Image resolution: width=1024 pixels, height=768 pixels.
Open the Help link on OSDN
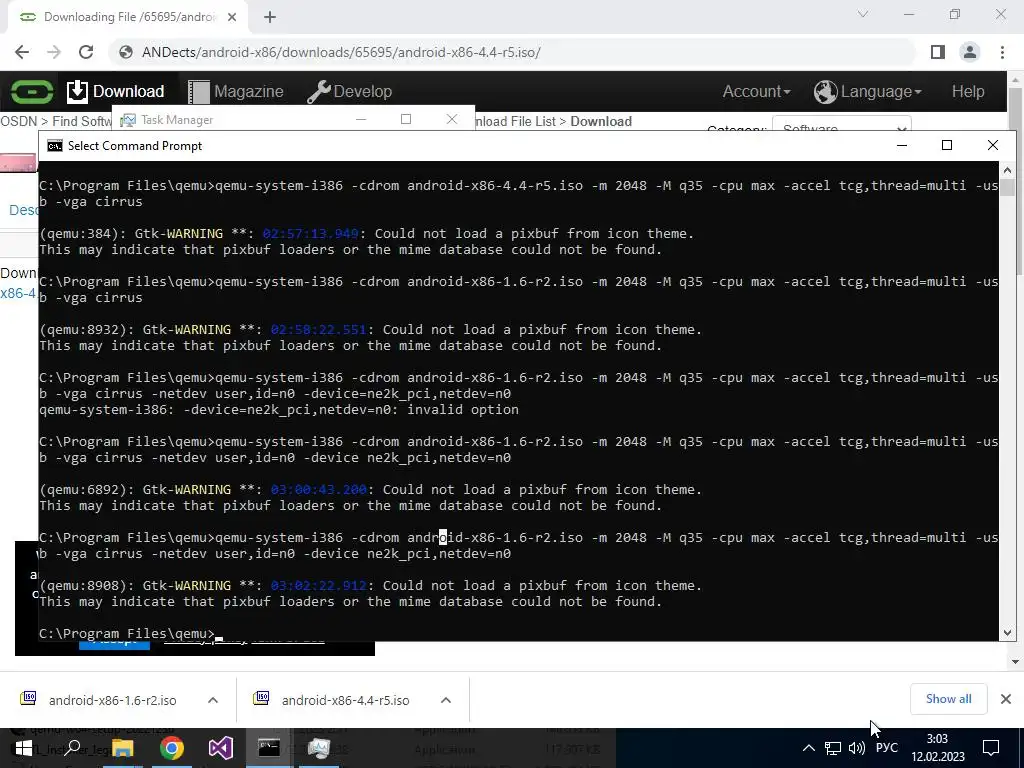(x=968, y=91)
